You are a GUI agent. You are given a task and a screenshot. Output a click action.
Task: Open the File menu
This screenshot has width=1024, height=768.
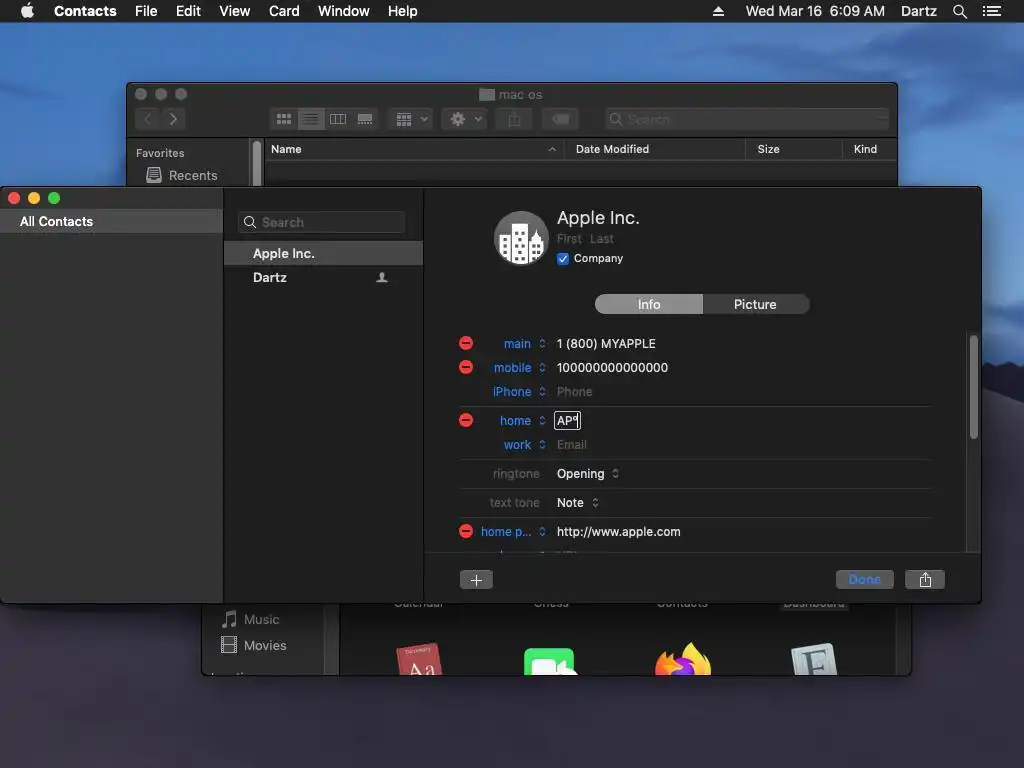click(146, 11)
